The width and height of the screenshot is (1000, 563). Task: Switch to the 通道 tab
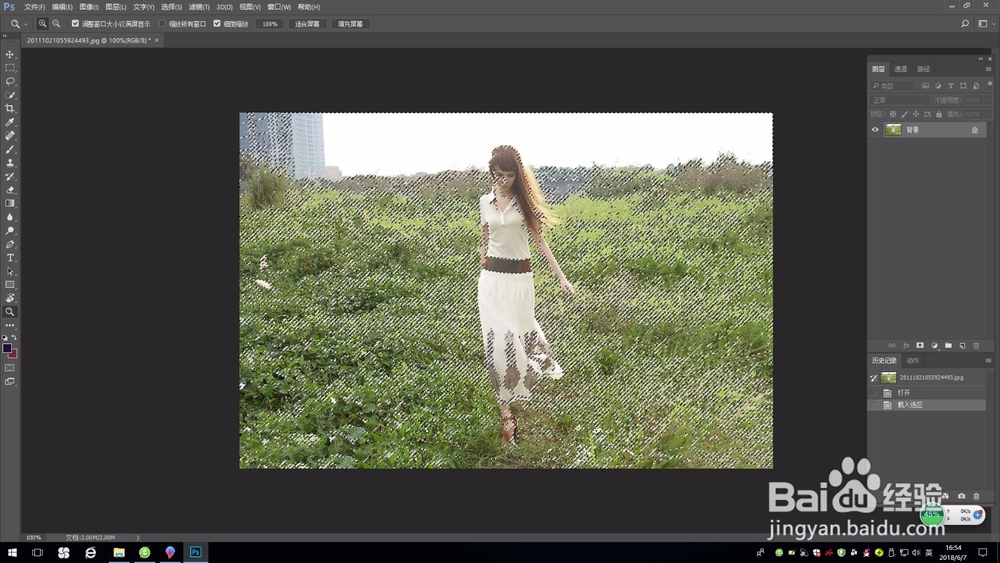click(901, 69)
